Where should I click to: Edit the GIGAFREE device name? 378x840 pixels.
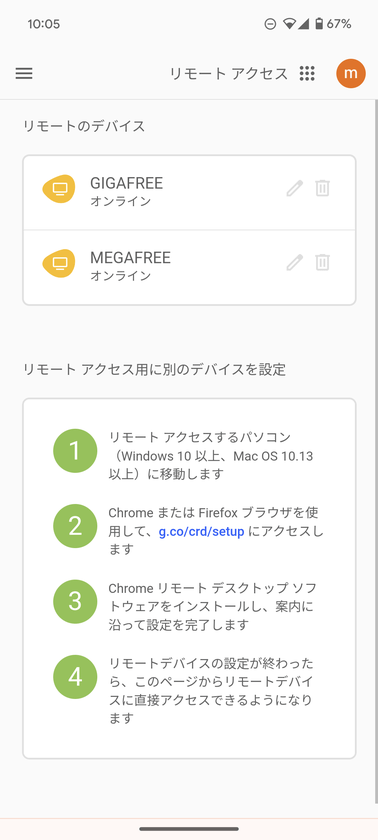[294, 189]
